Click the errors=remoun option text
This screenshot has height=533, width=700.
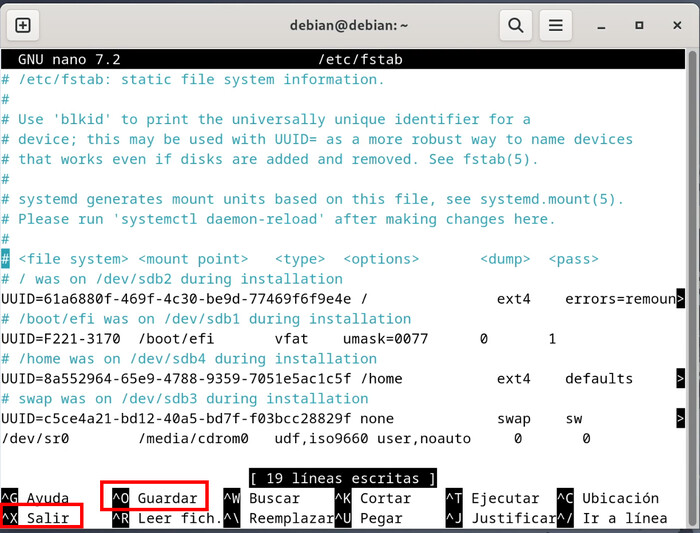coord(621,299)
